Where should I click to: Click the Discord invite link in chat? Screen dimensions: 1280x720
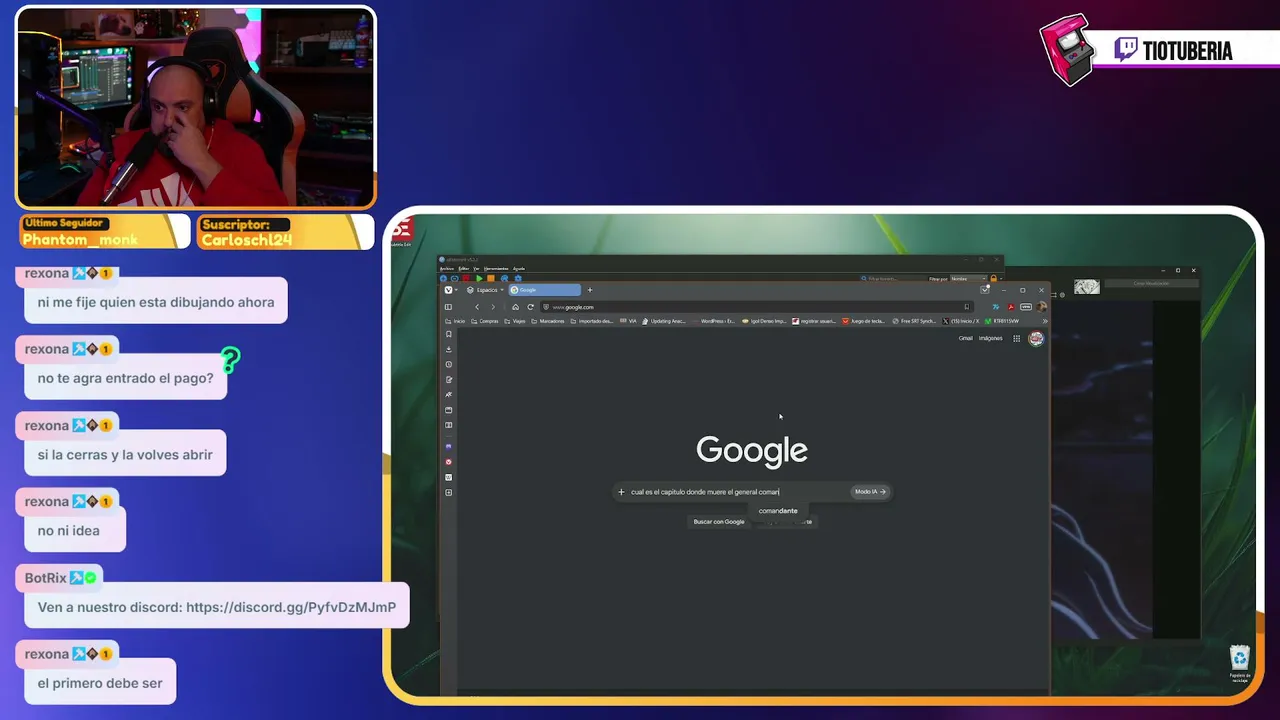pyautogui.click(x=291, y=607)
